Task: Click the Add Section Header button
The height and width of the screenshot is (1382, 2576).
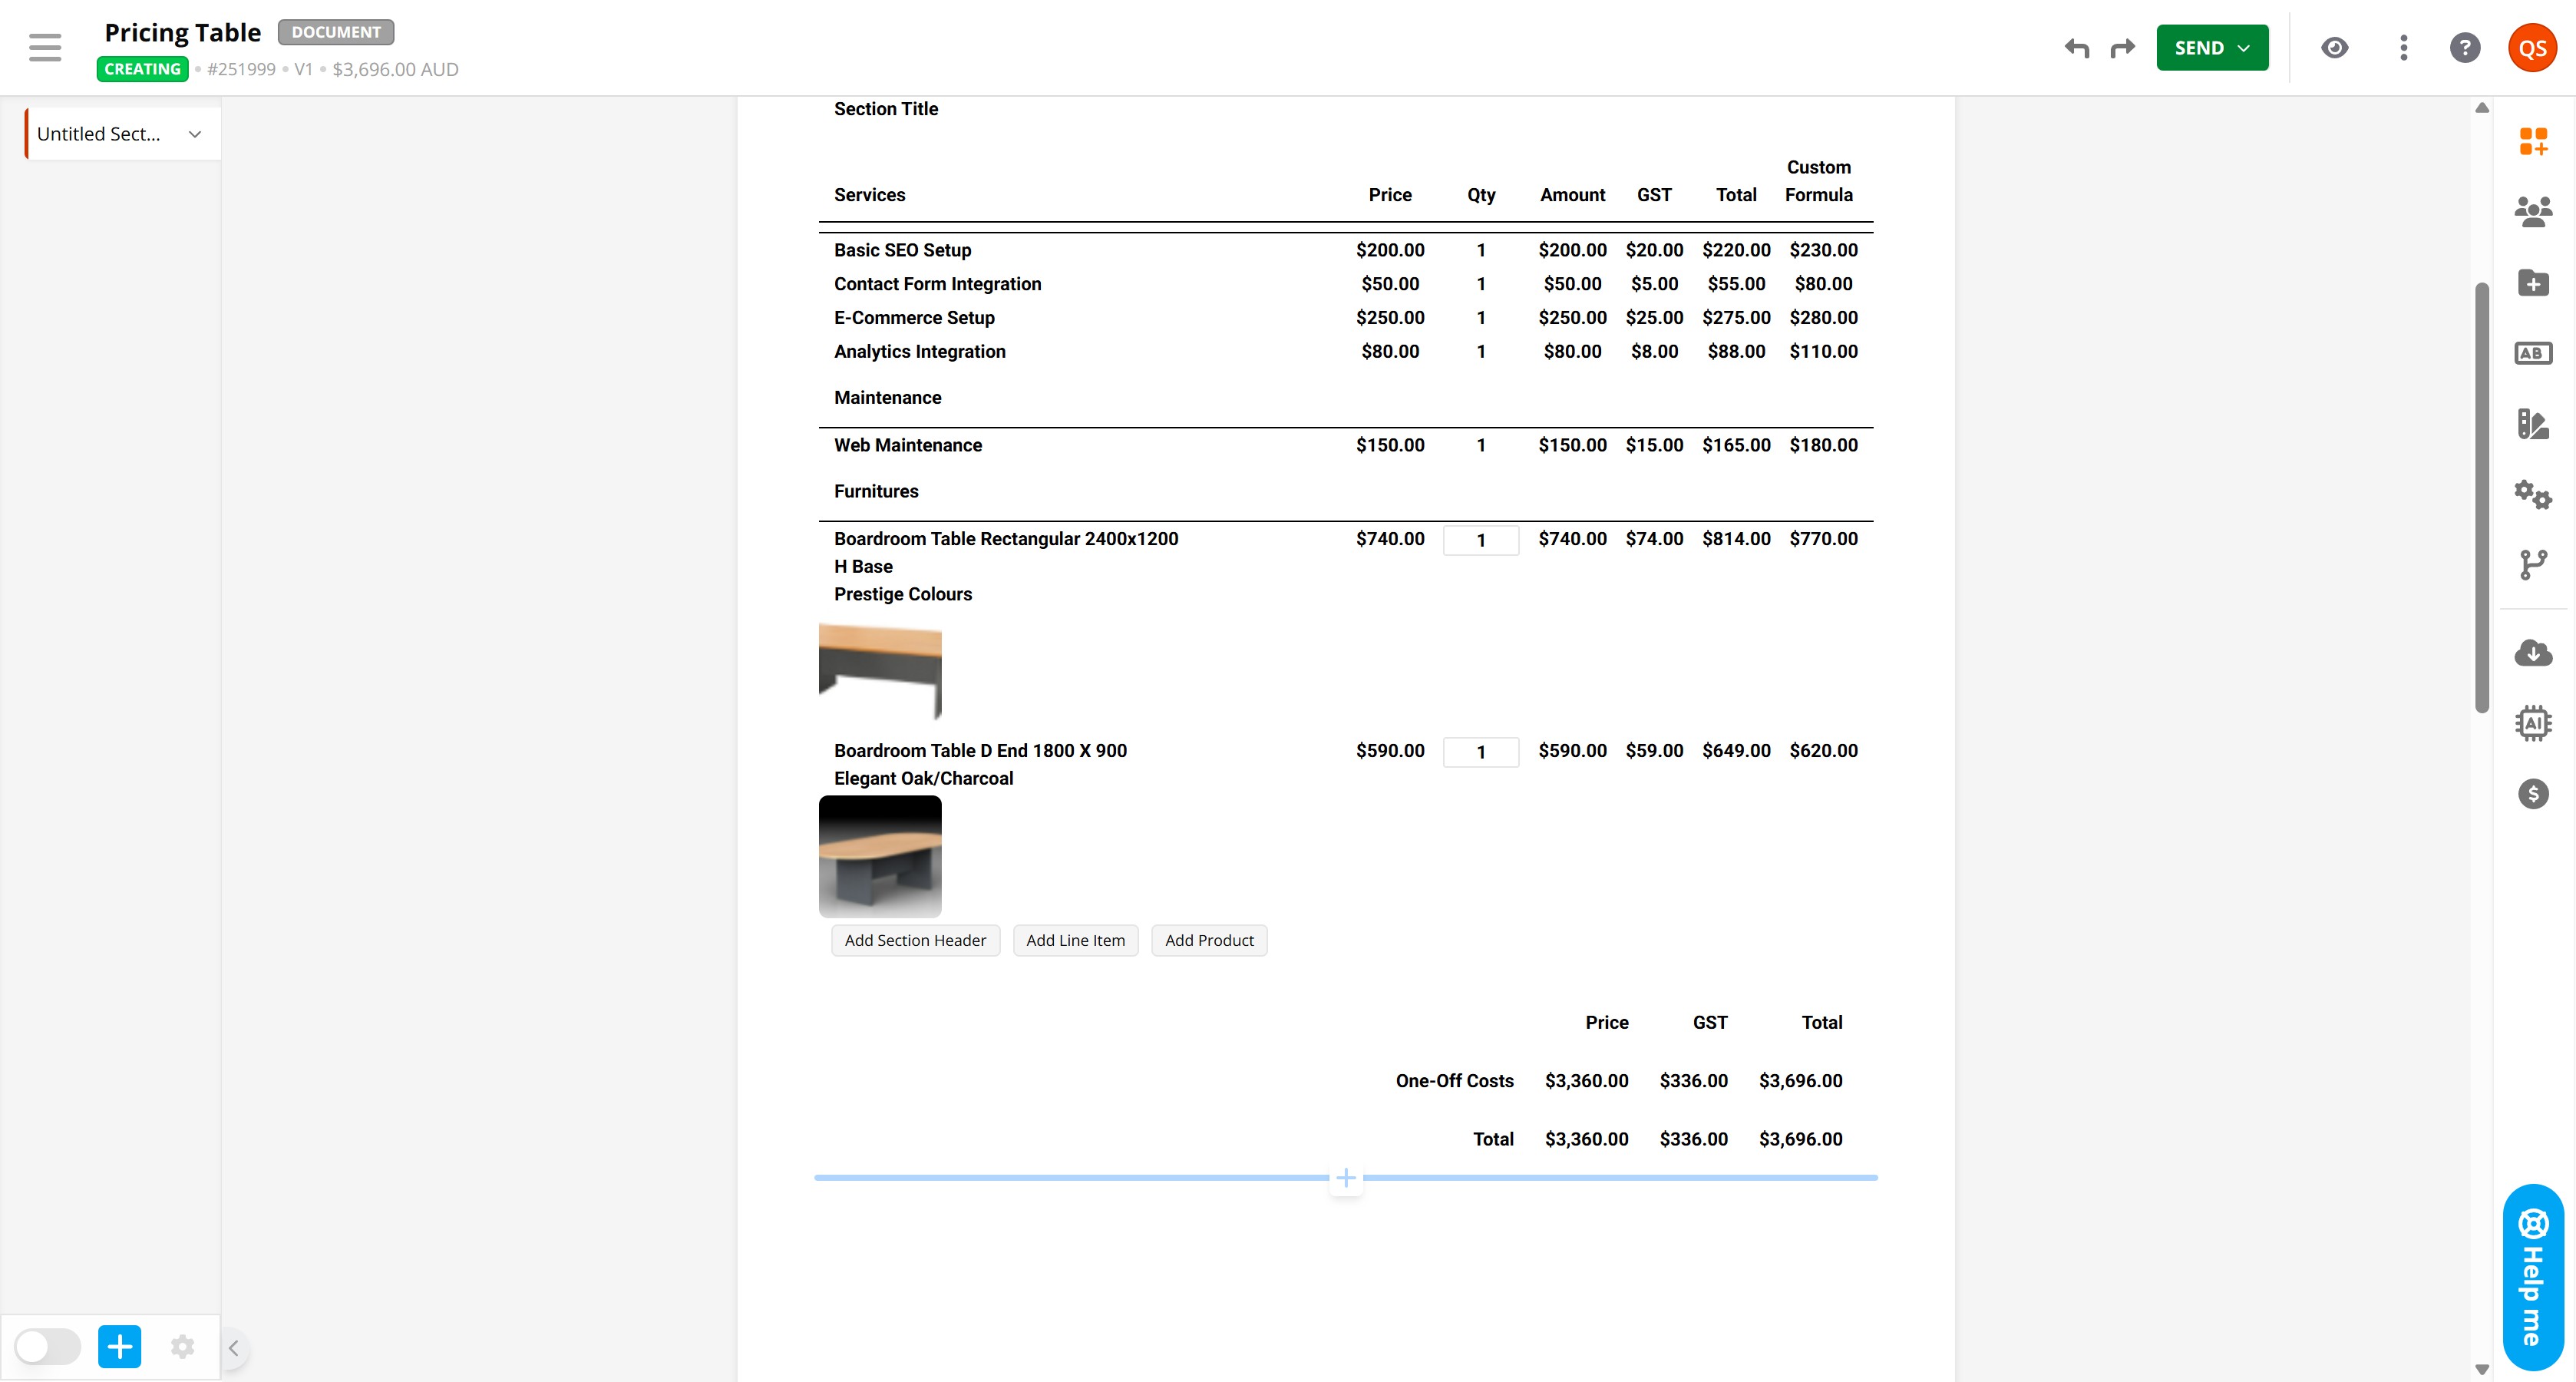Action: click(x=914, y=940)
